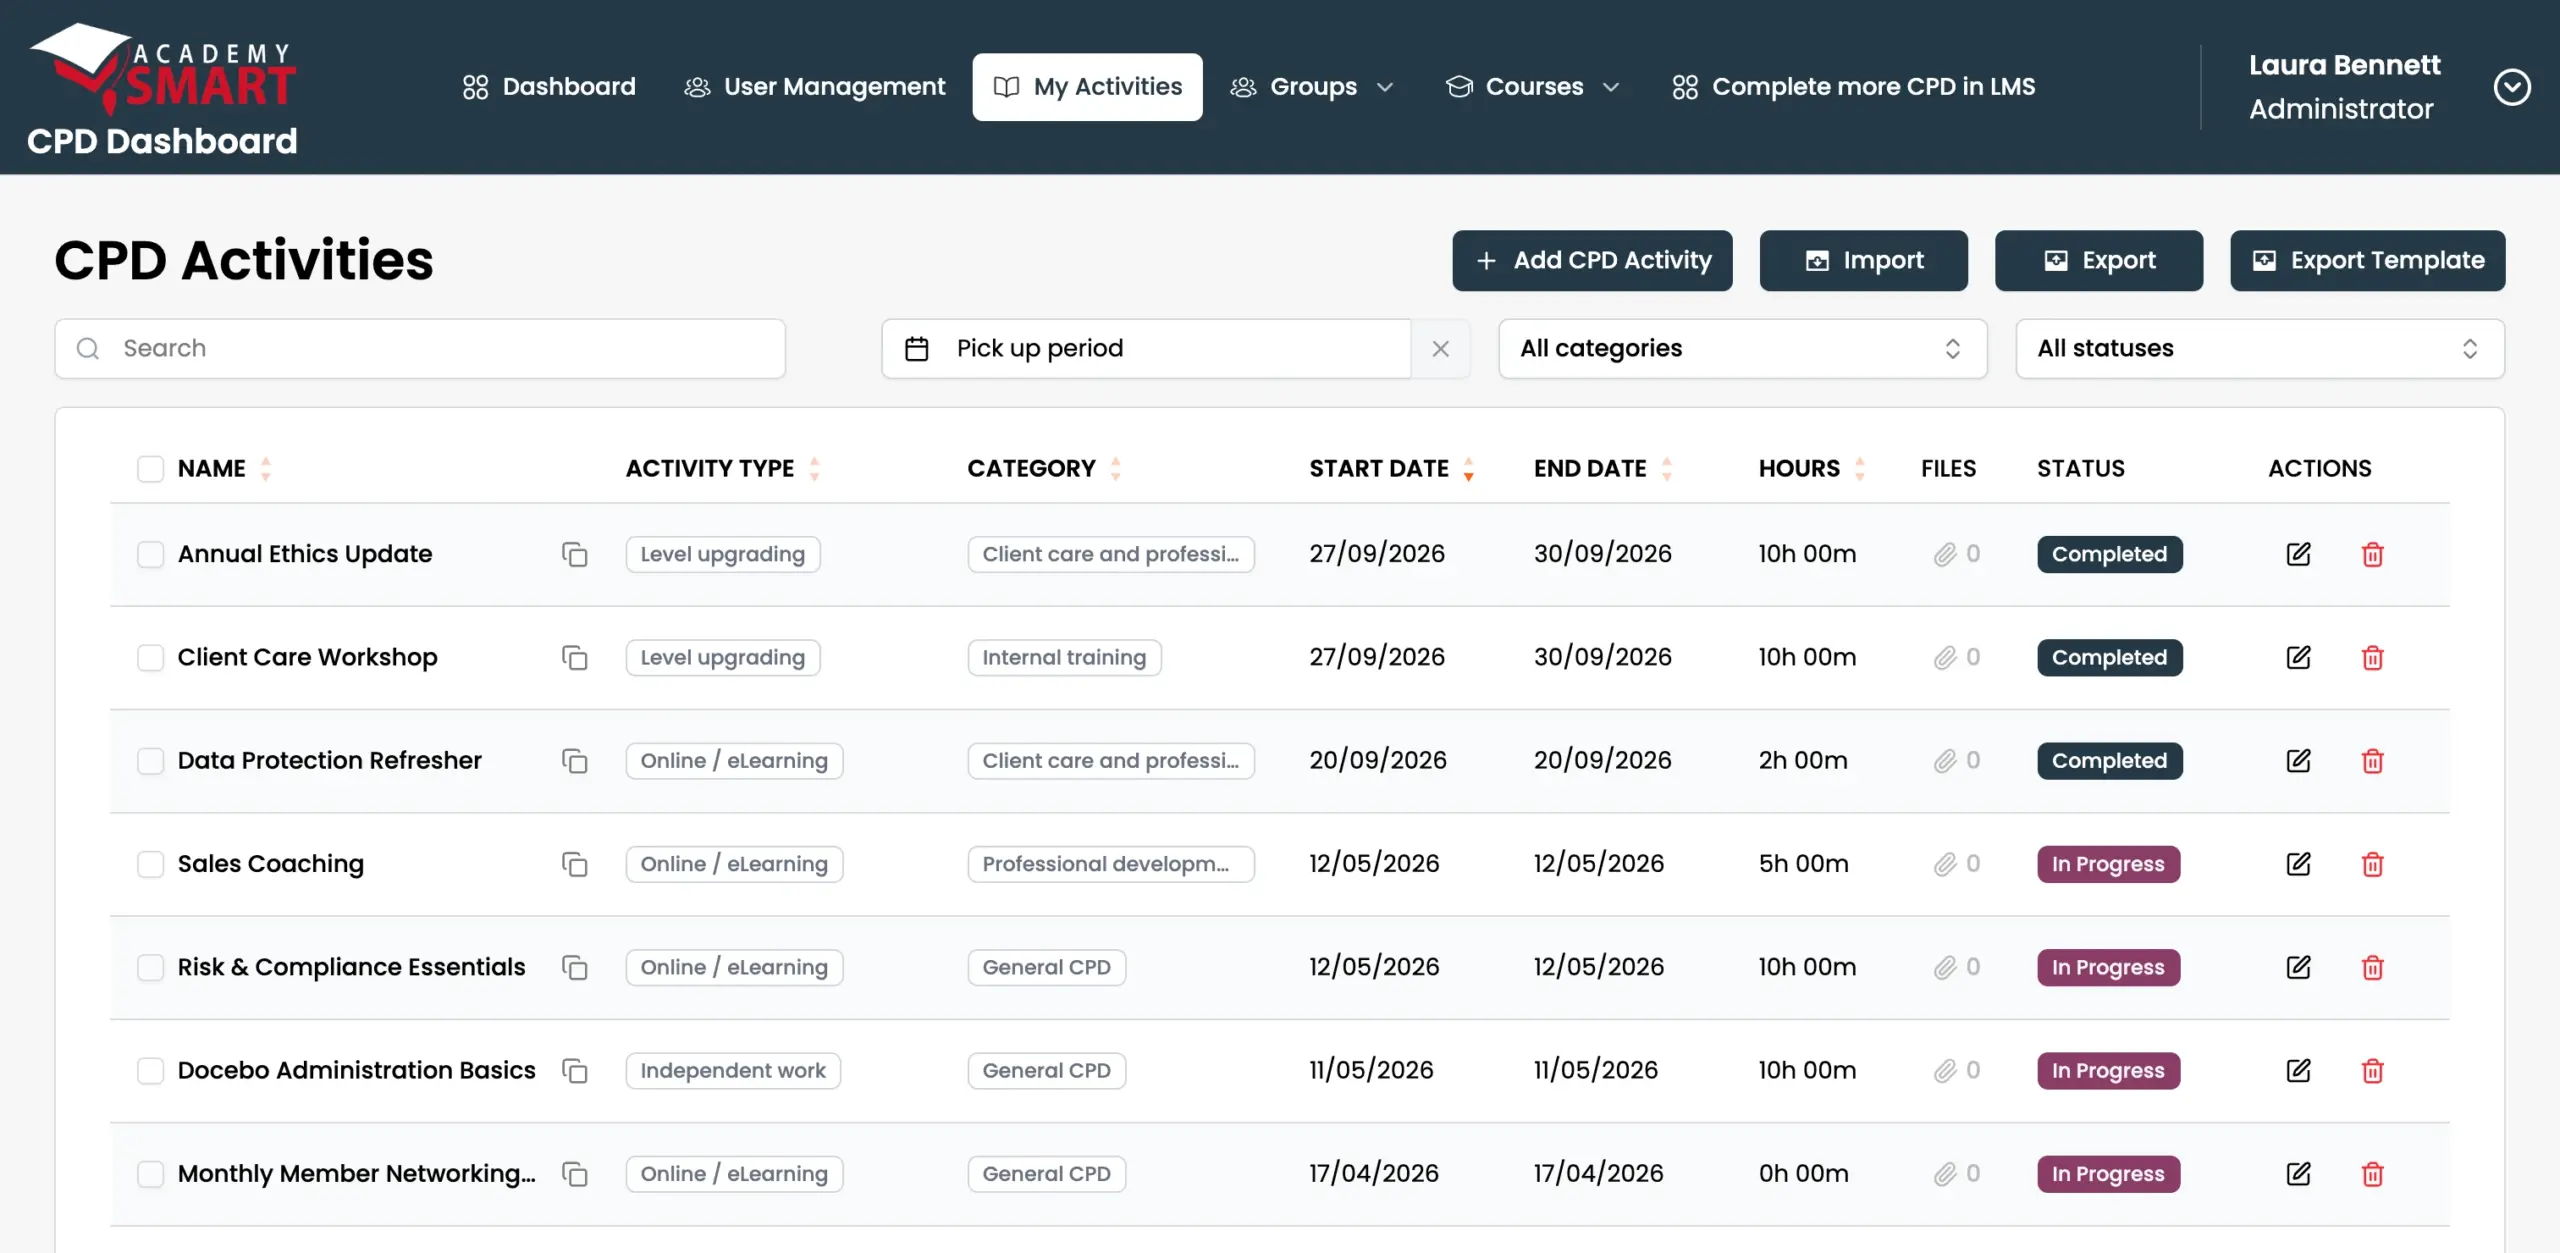
Task: Sort by the Start Date column
Action: (1391, 469)
